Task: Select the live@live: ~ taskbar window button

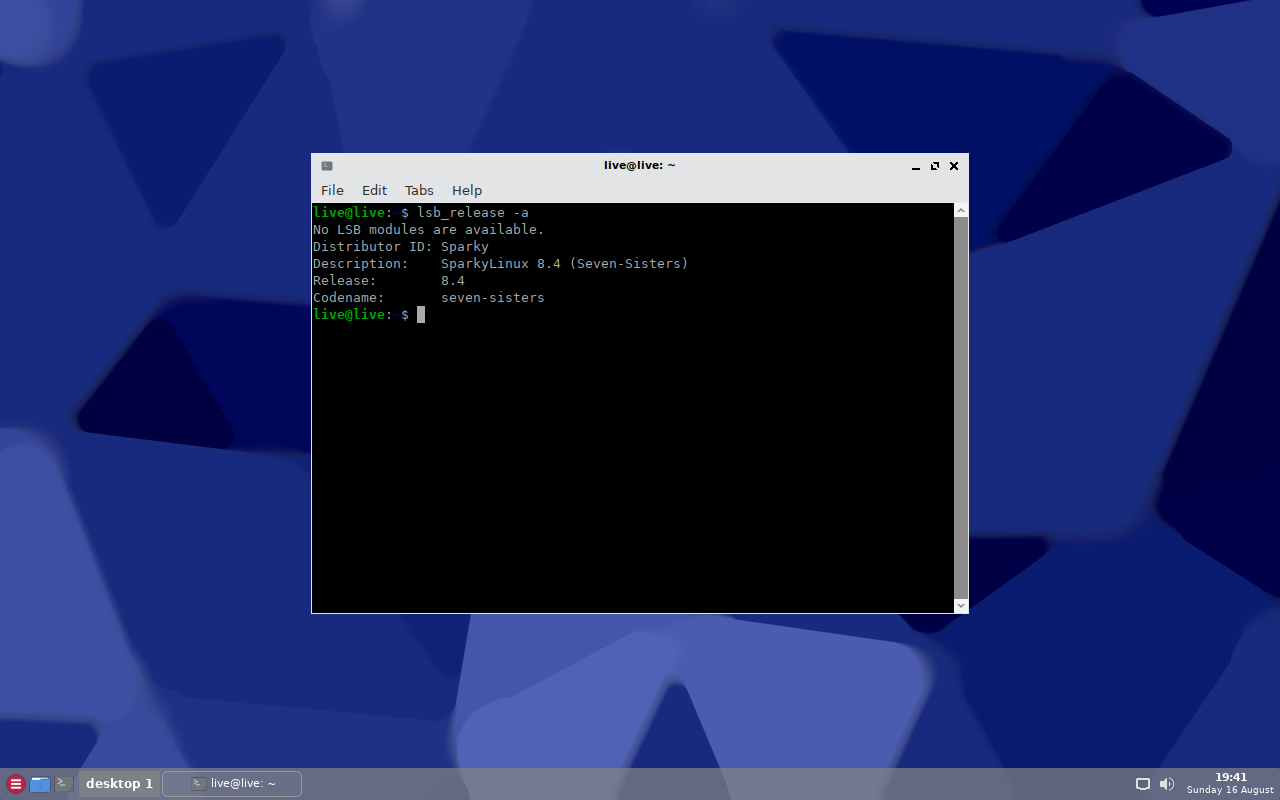Action: click(x=232, y=784)
